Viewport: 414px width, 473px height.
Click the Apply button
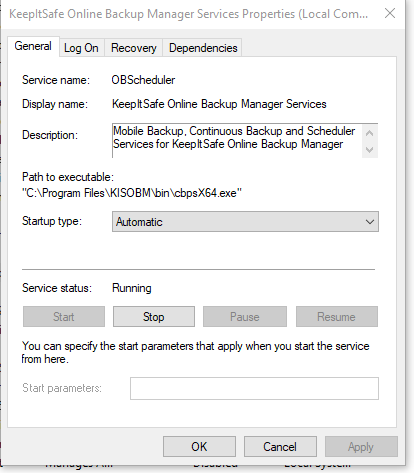(x=361, y=447)
